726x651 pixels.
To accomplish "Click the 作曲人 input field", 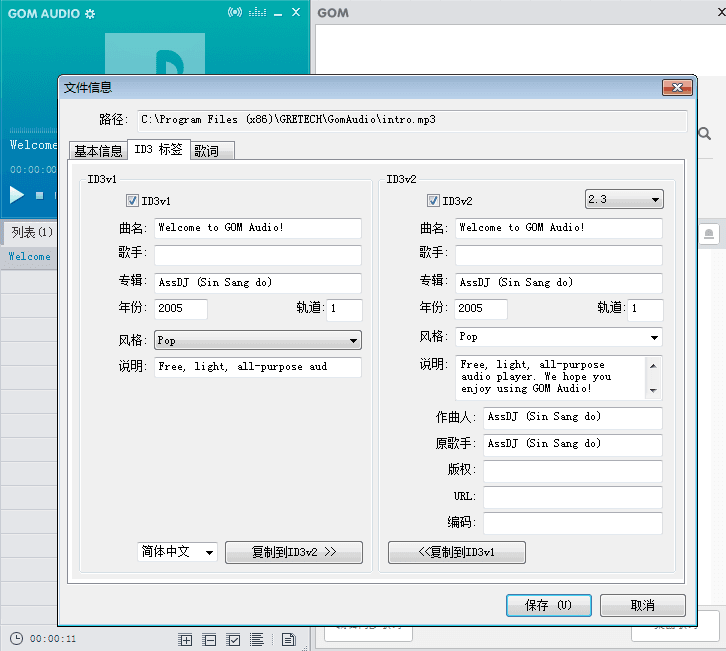I will (573, 417).
